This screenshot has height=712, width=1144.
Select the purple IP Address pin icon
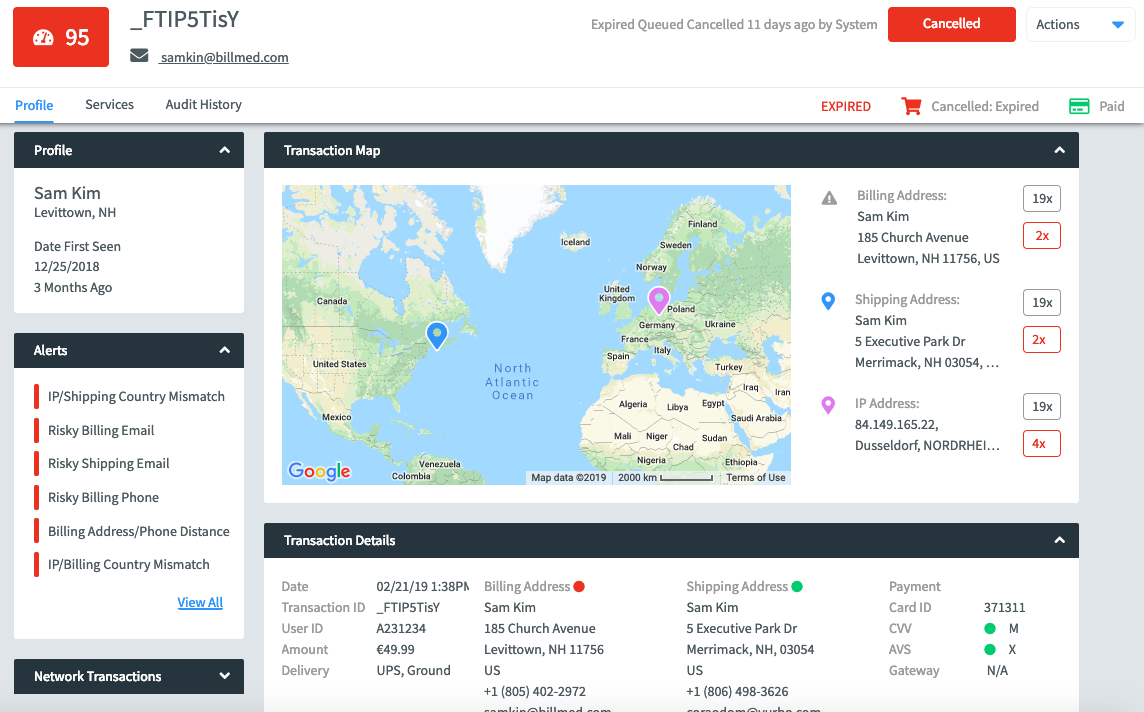828,404
